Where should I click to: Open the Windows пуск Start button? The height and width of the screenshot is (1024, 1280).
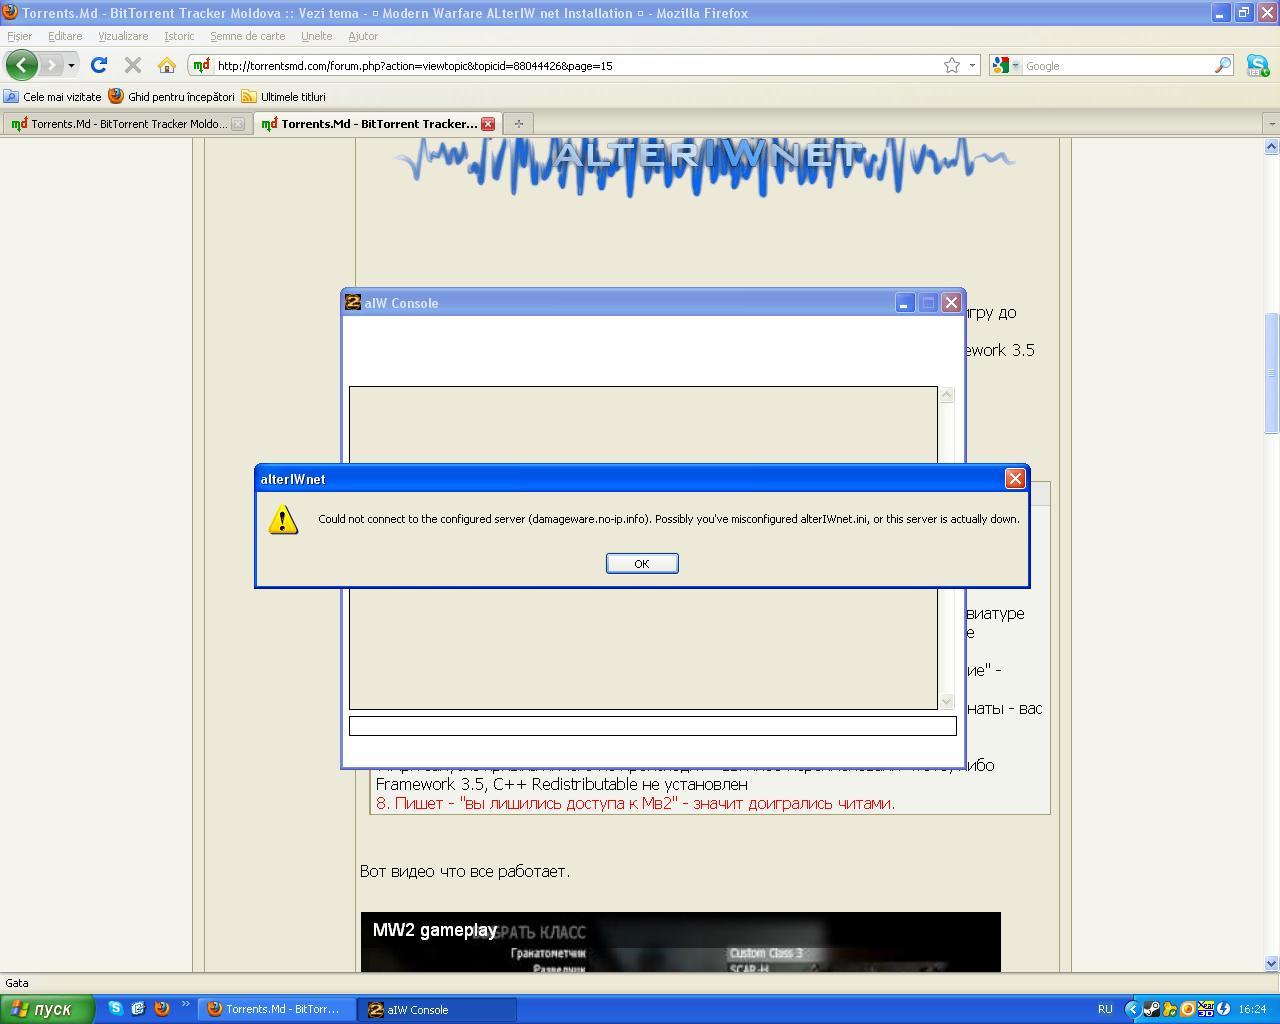[47, 1009]
